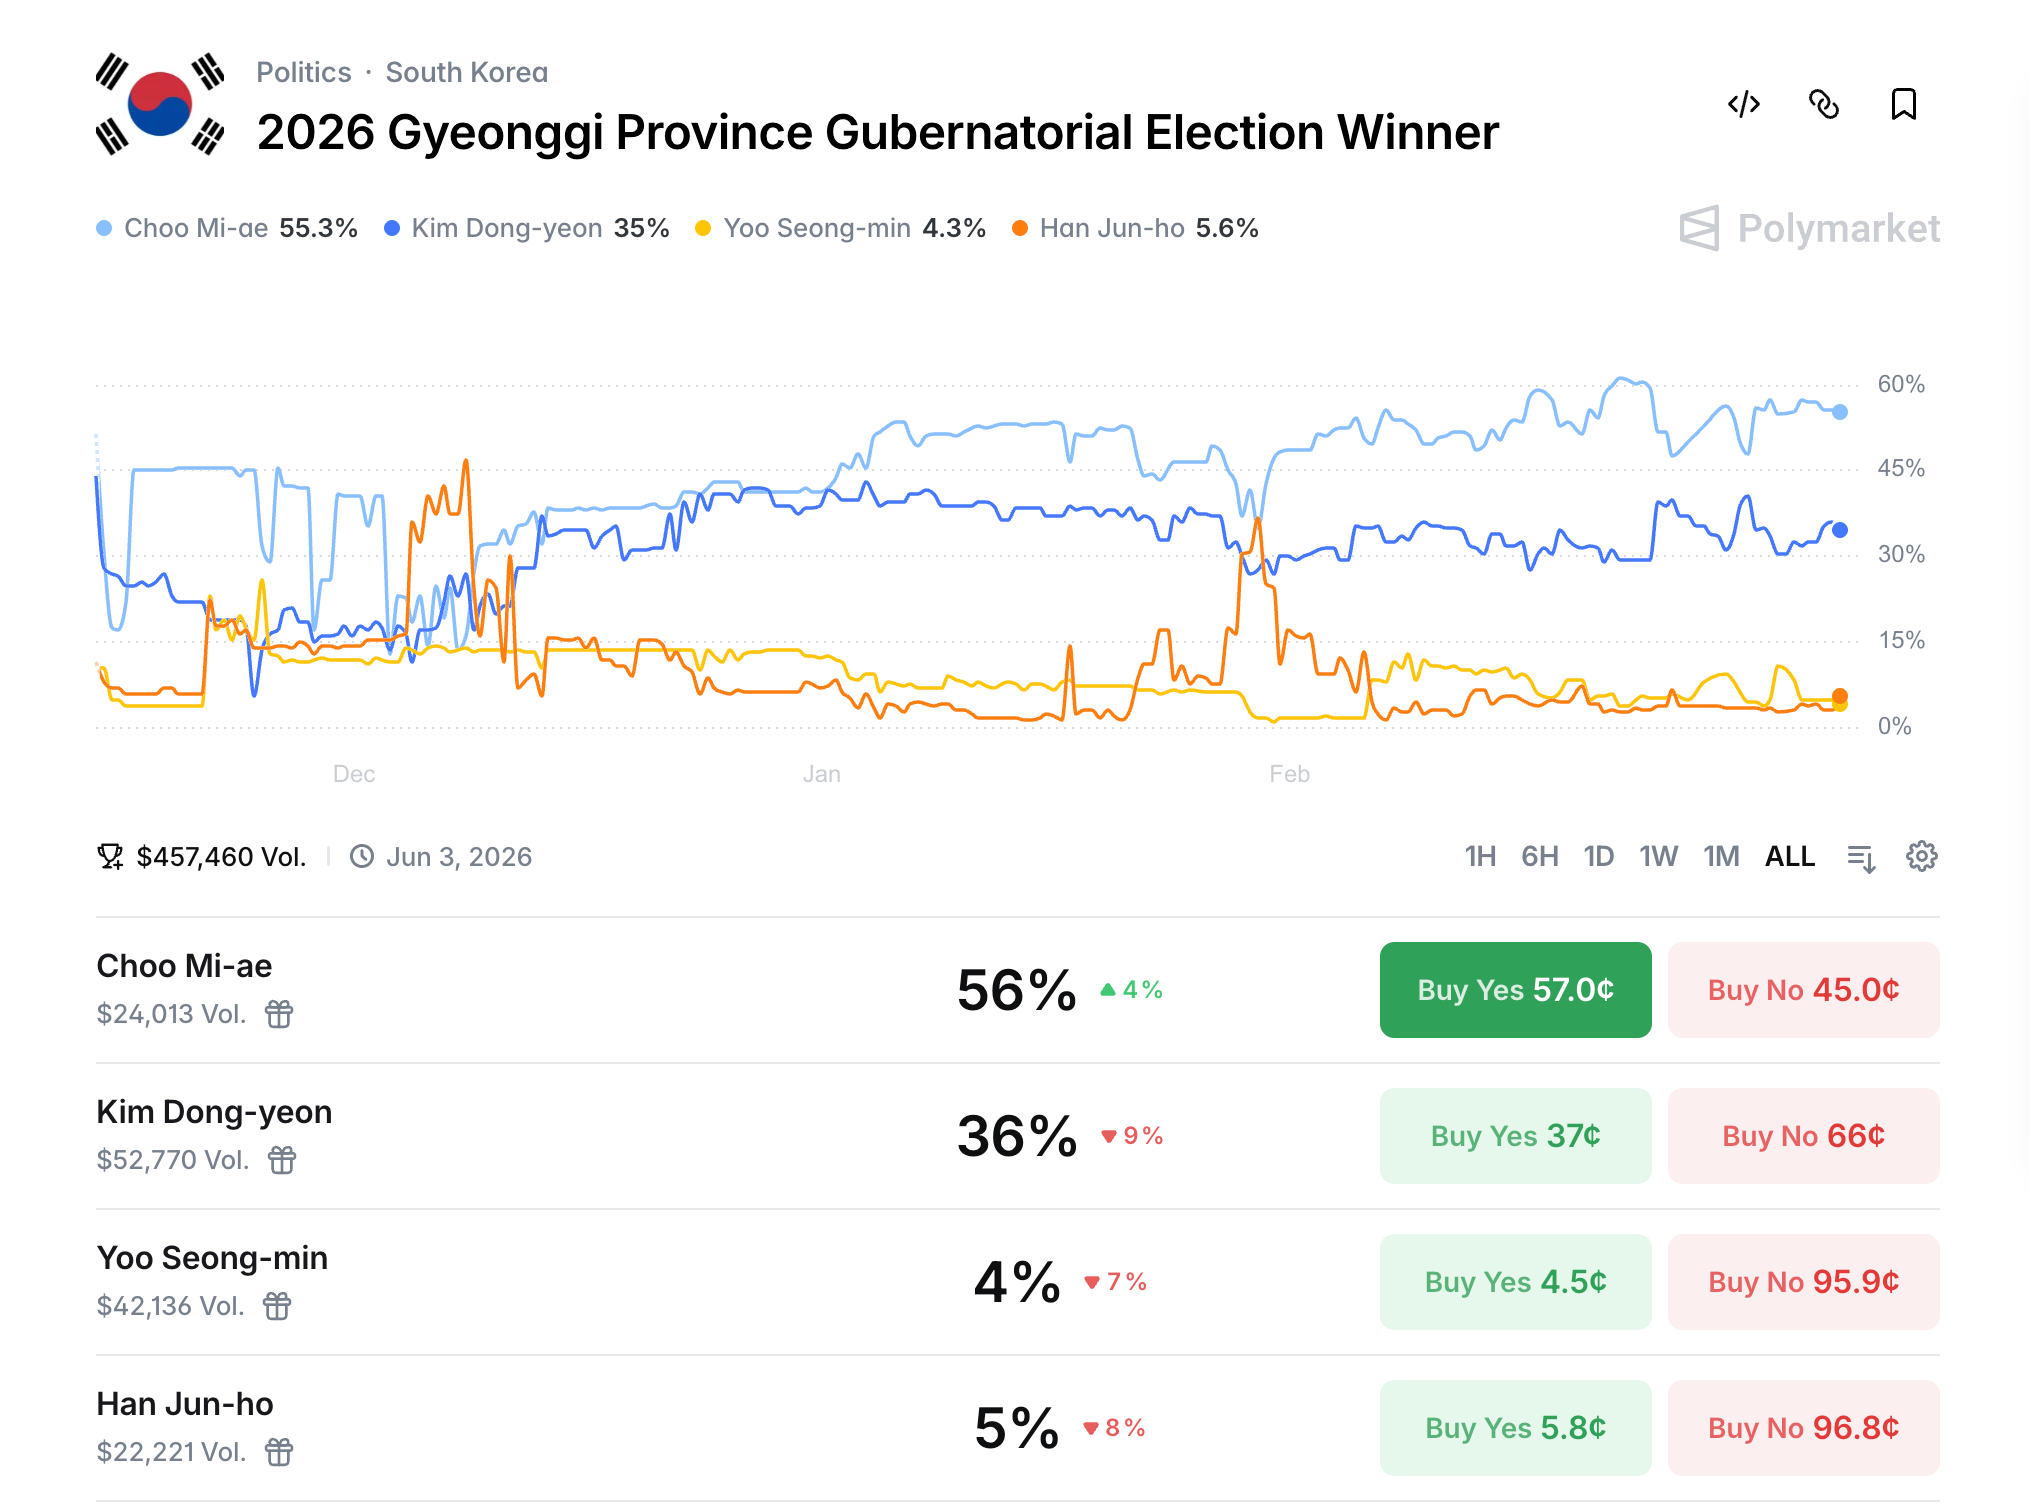Click the gift icon beside Han Jun-ho volume

[x=279, y=1452]
